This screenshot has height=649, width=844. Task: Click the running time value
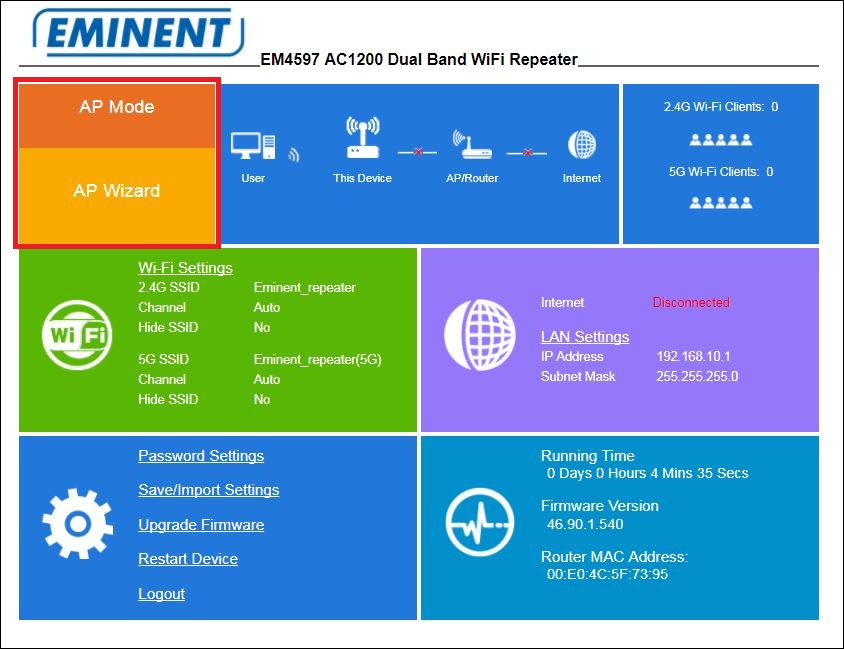tap(648, 473)
